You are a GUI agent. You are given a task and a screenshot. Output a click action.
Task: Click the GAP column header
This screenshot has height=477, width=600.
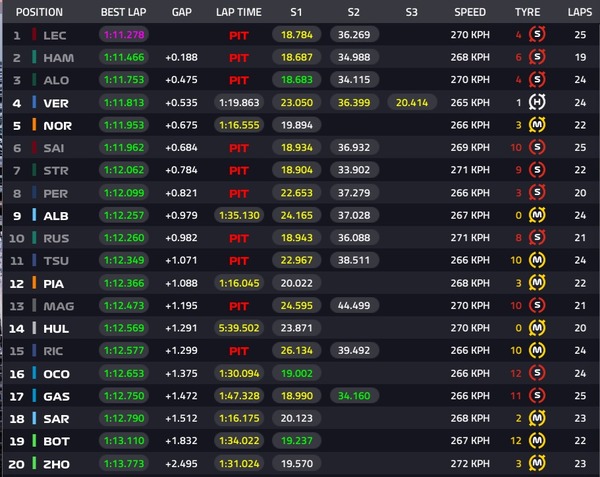point(181,12)
